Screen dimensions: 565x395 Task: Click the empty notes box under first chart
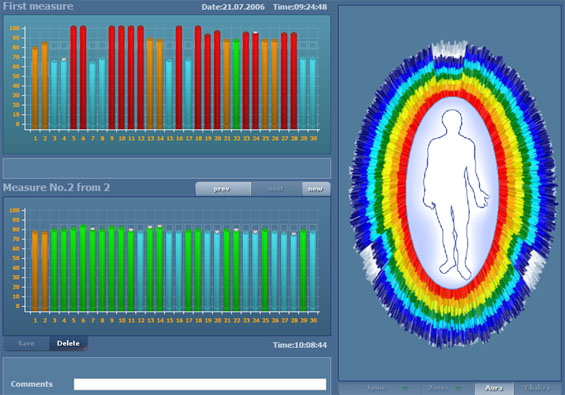point(166,168)
